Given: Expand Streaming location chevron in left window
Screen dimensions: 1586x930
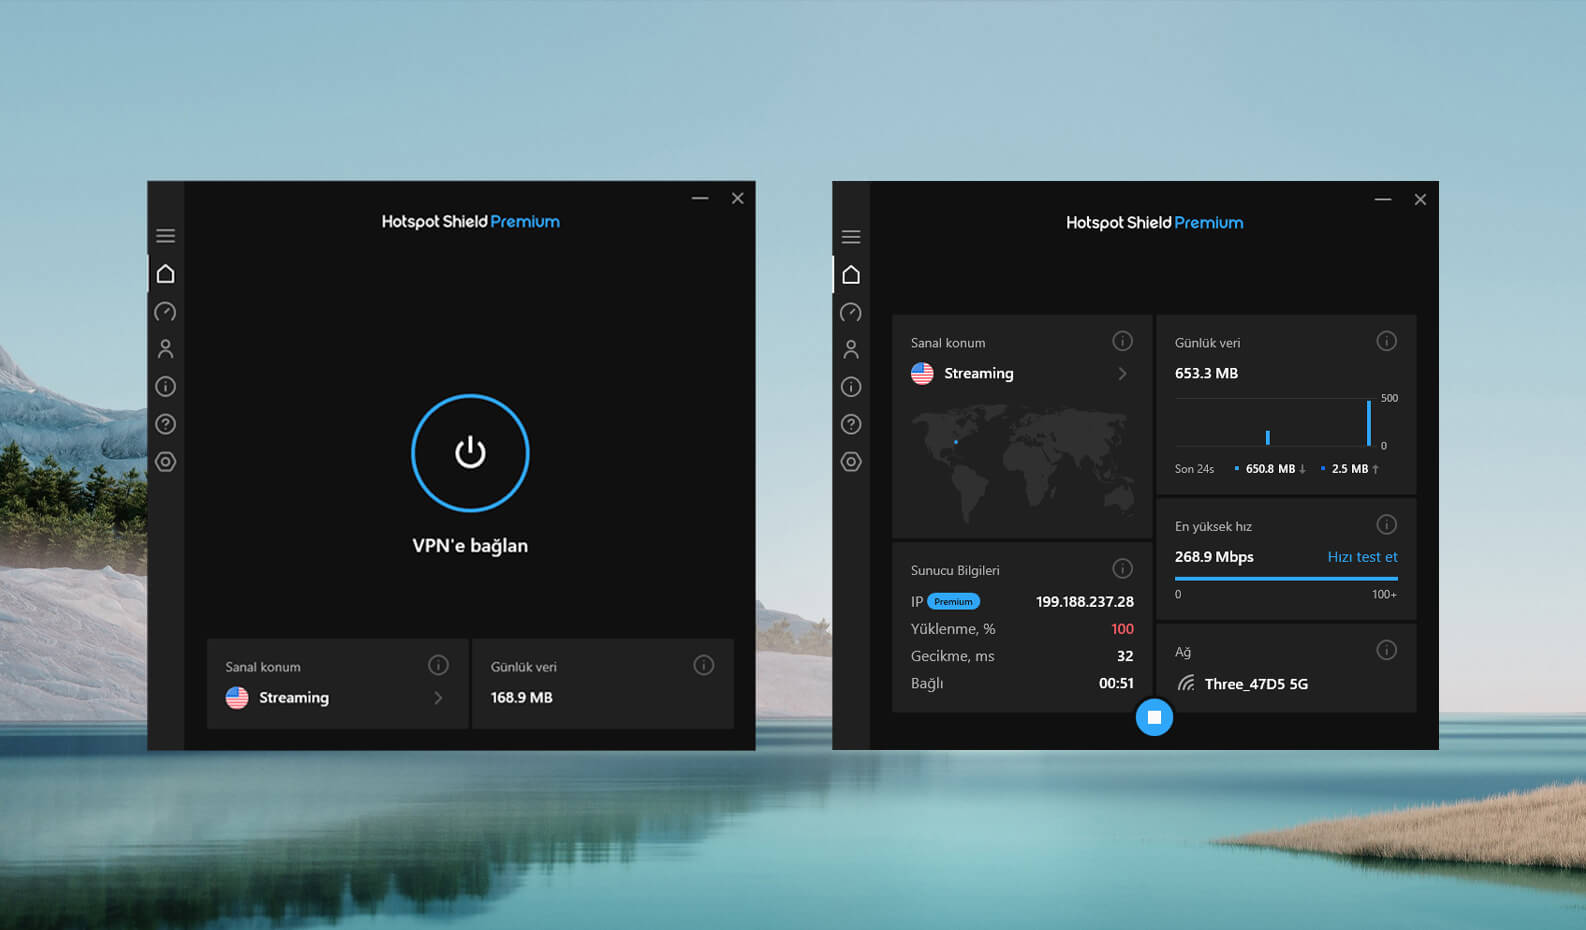Looking at the screenshot, I should point(438,698).
